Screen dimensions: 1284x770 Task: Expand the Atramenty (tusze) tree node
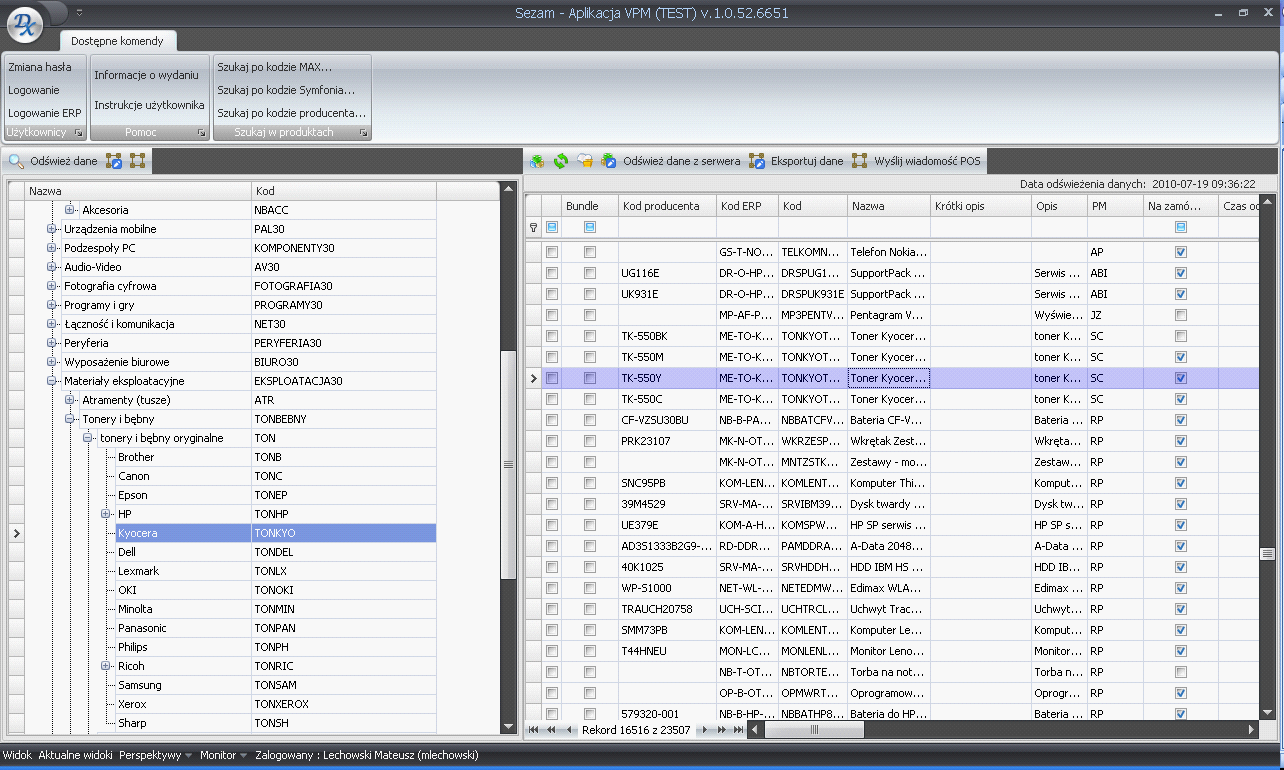point(70,400)
